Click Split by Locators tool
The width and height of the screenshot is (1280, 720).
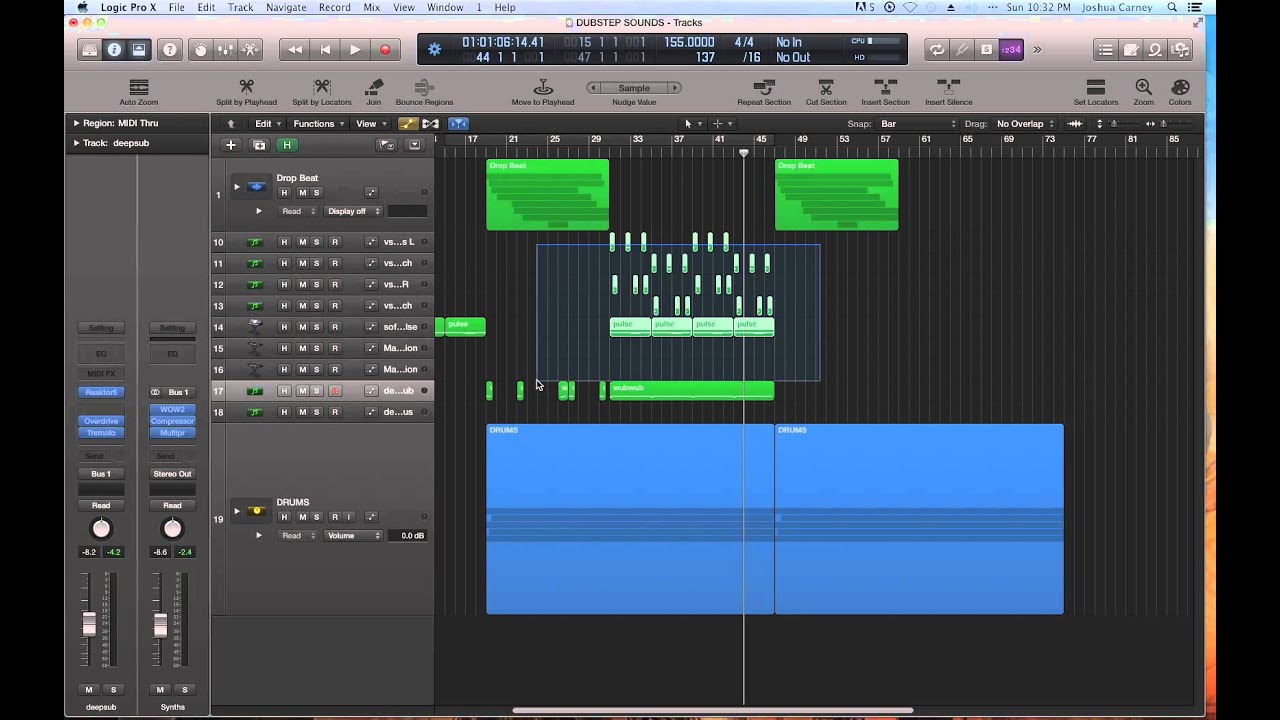(322, 88)
